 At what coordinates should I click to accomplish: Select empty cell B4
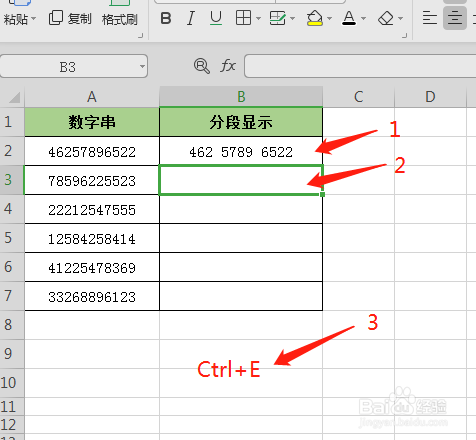pos(241,209)
